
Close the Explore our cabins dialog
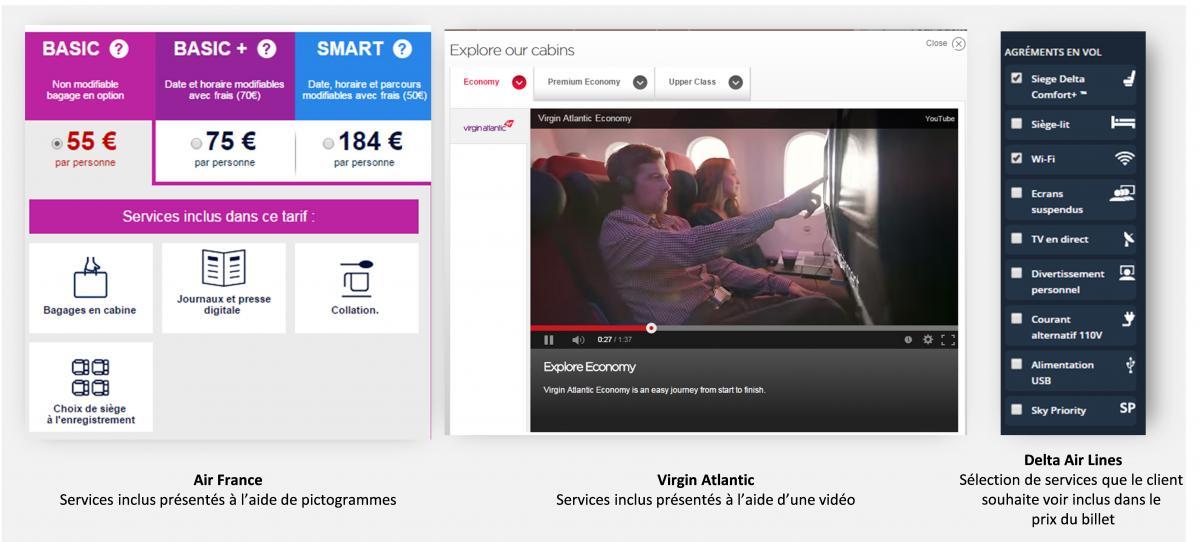point(958,44)
